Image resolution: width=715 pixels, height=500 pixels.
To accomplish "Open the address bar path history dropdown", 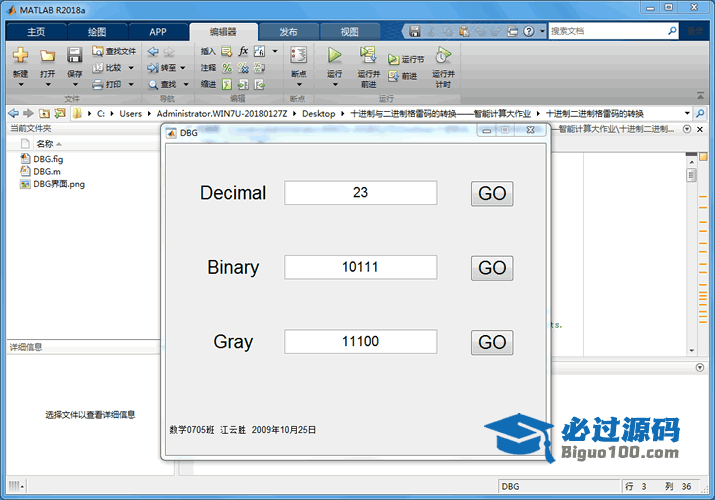I will [687, 113].
